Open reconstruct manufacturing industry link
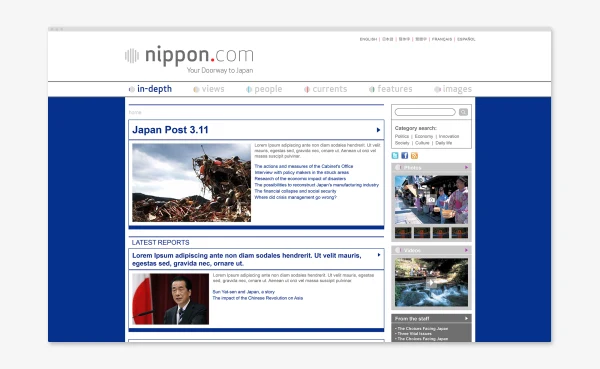Image resolution: width=600 pixels, height=369 pixels. (316, 185)
